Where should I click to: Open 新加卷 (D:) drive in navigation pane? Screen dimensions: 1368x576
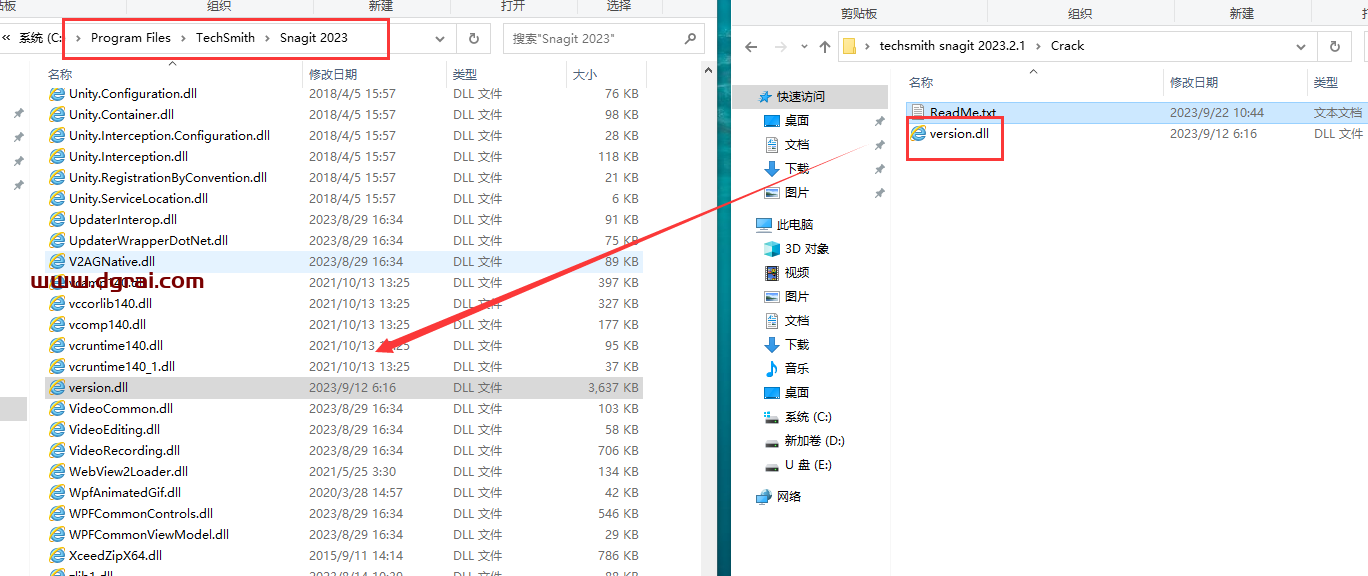pos(804,441)
